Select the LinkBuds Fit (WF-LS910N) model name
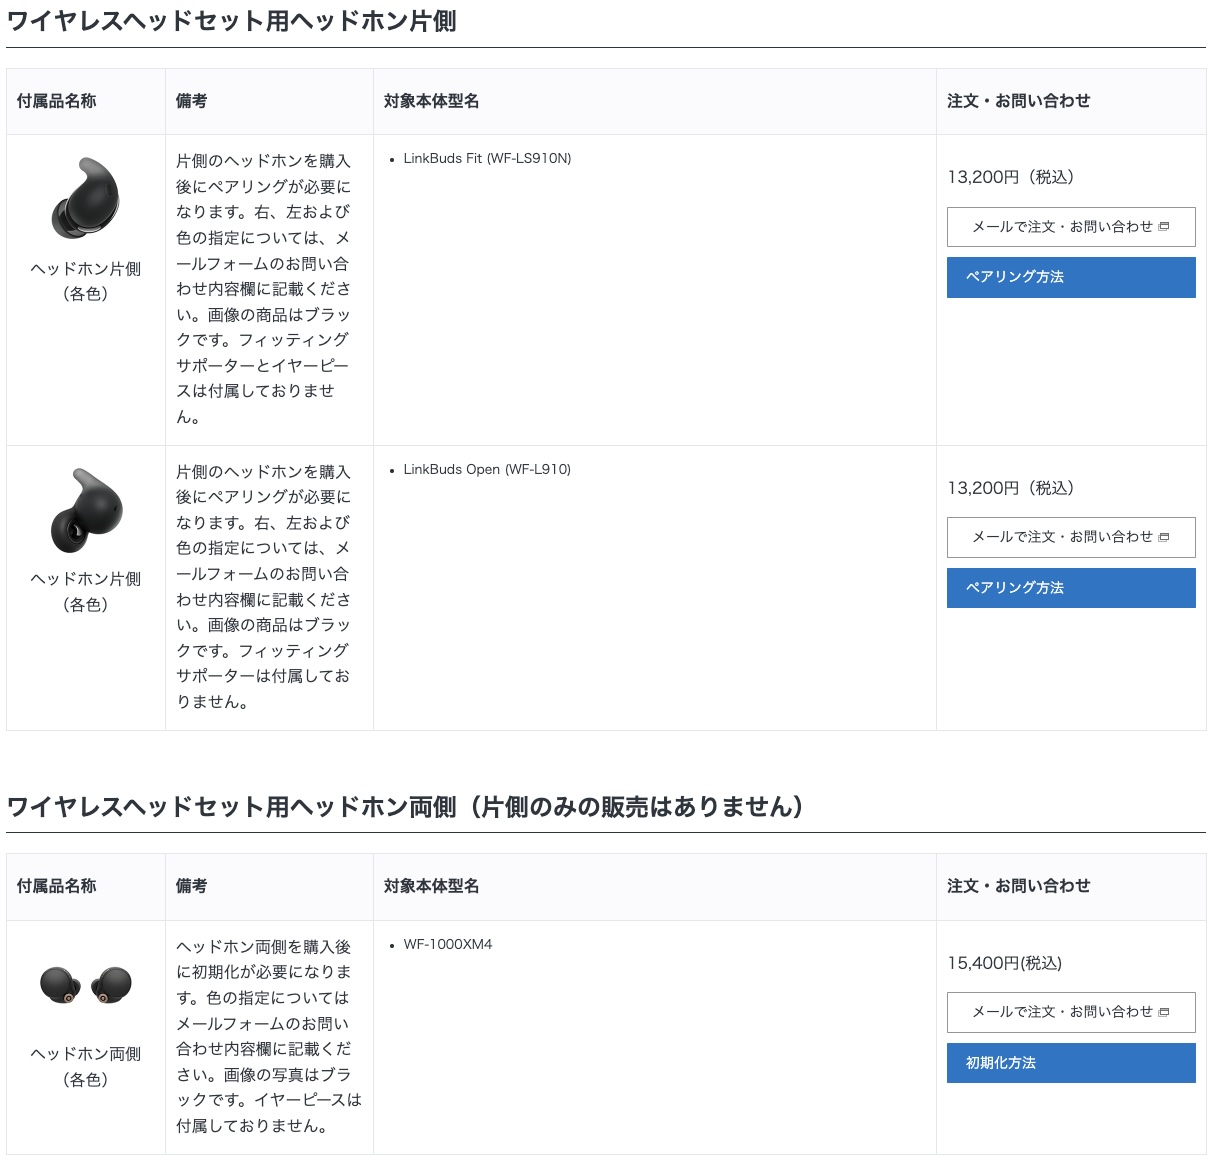 (x=487, y=159)
